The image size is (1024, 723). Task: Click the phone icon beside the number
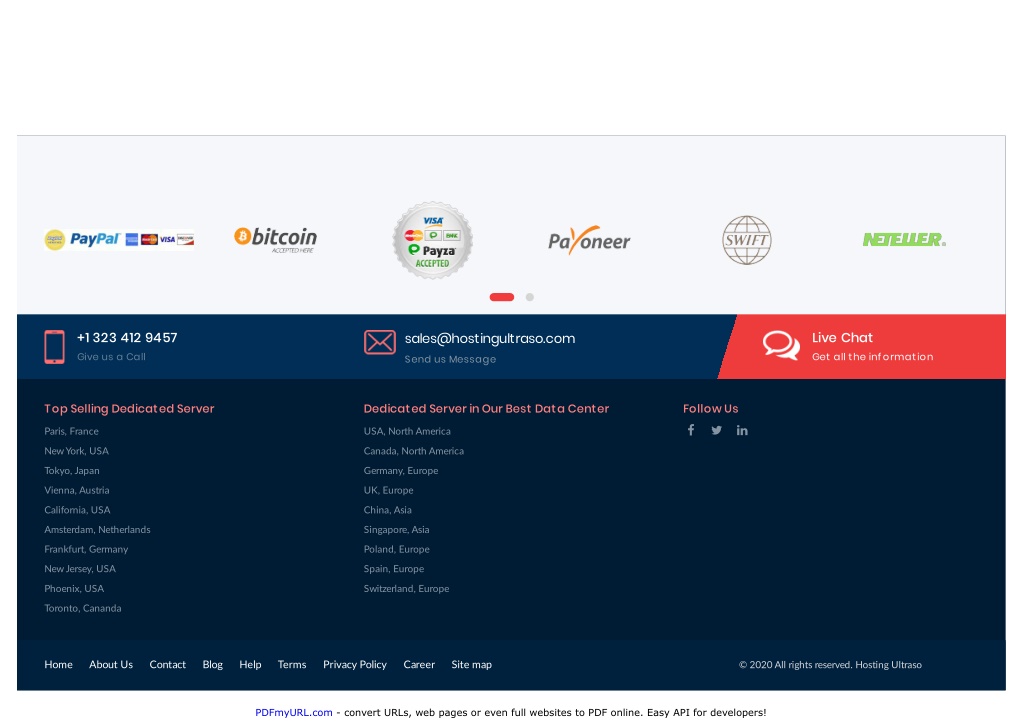point(54,347)
